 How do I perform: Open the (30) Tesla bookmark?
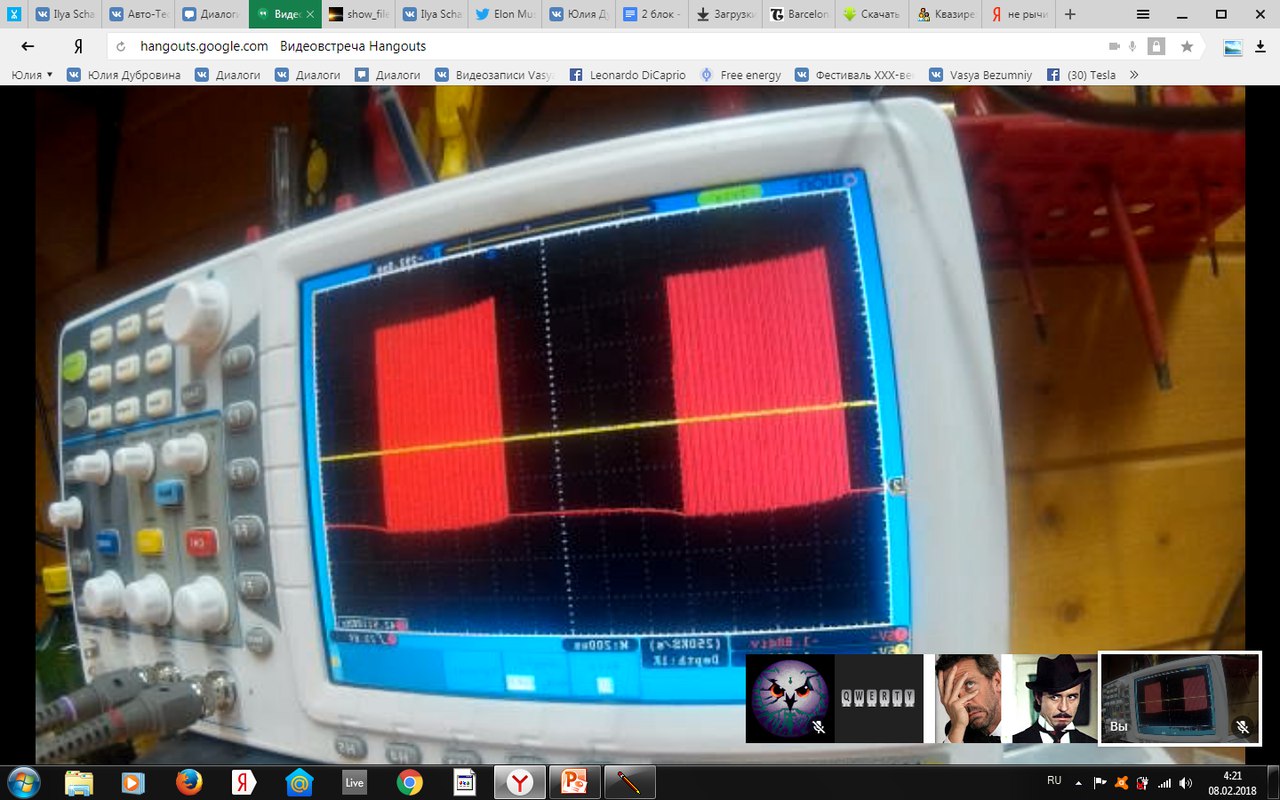[1081, 75]
